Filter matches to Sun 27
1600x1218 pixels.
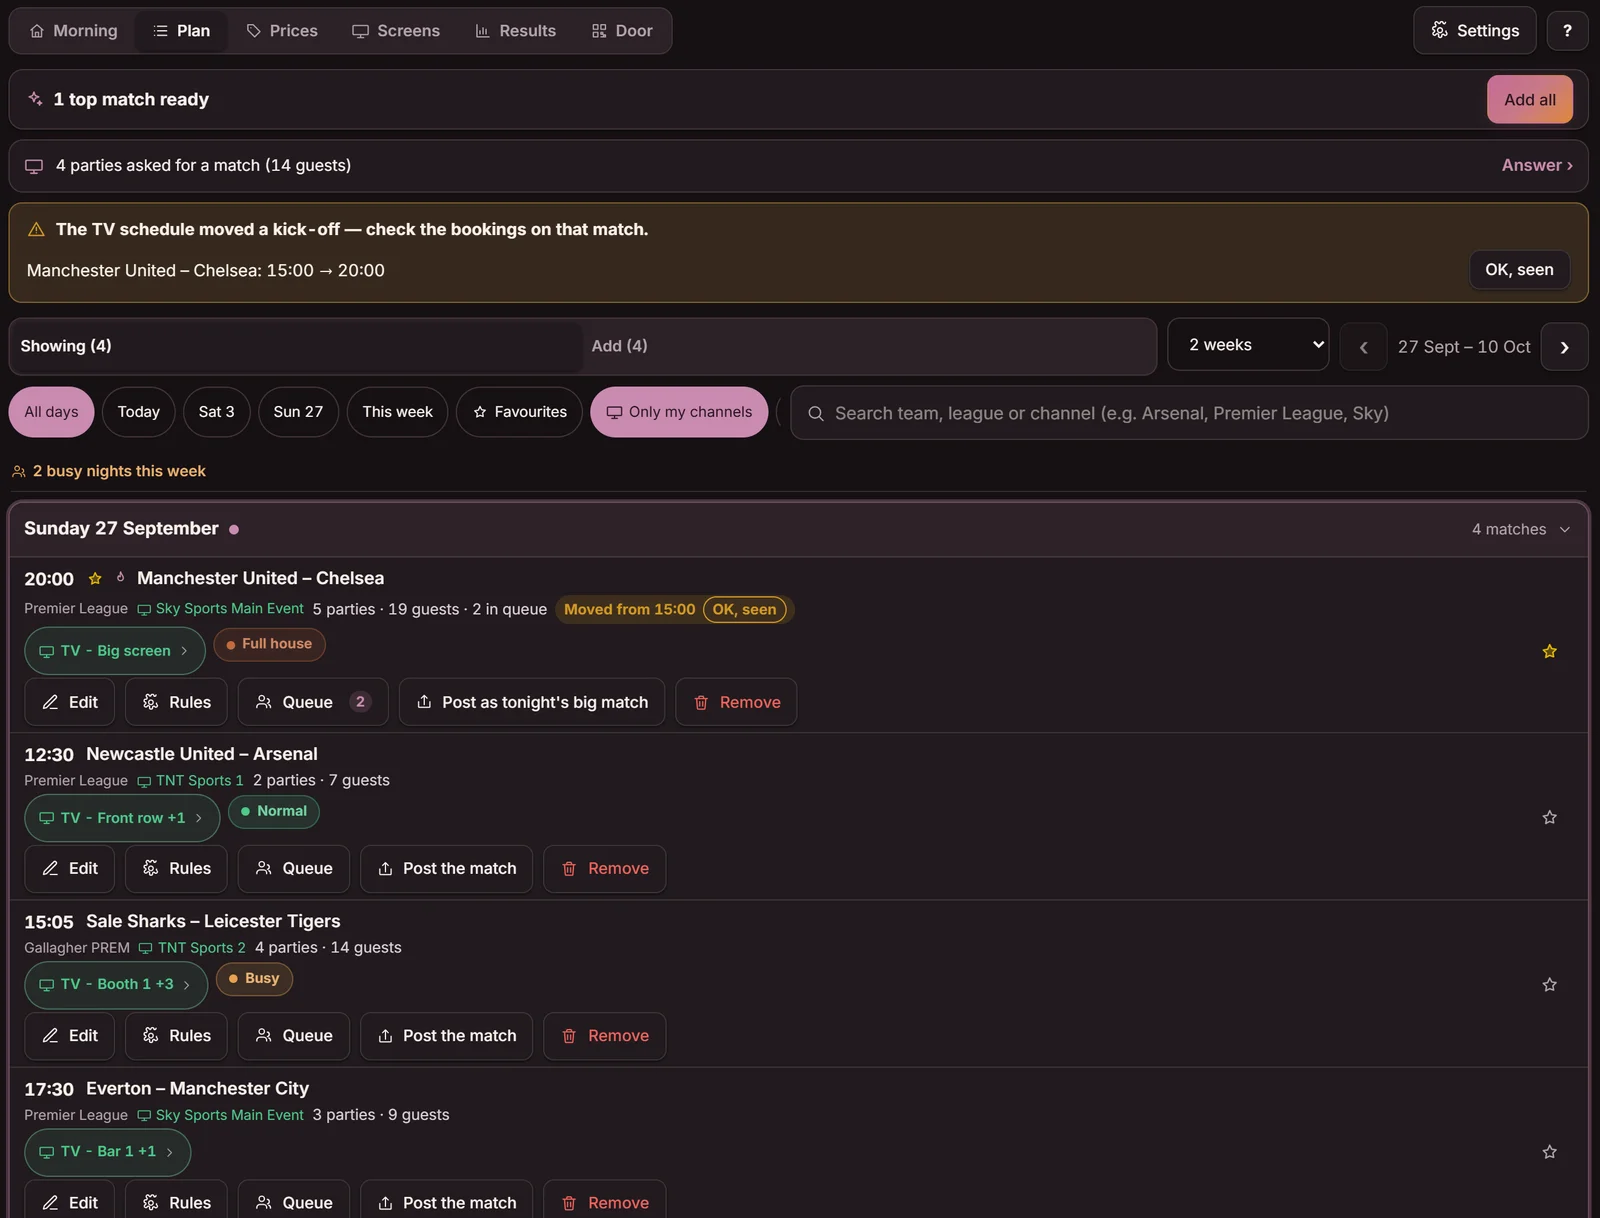(x=298, y=412)
